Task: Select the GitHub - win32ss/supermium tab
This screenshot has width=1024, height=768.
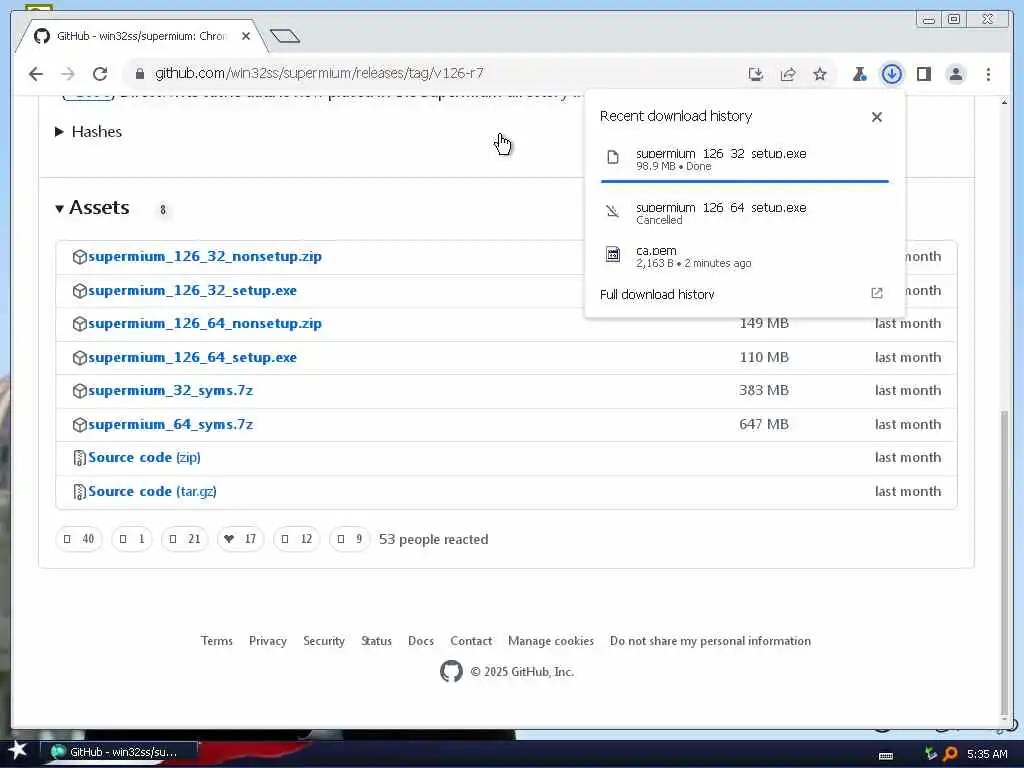Action: tap(140, 36)
